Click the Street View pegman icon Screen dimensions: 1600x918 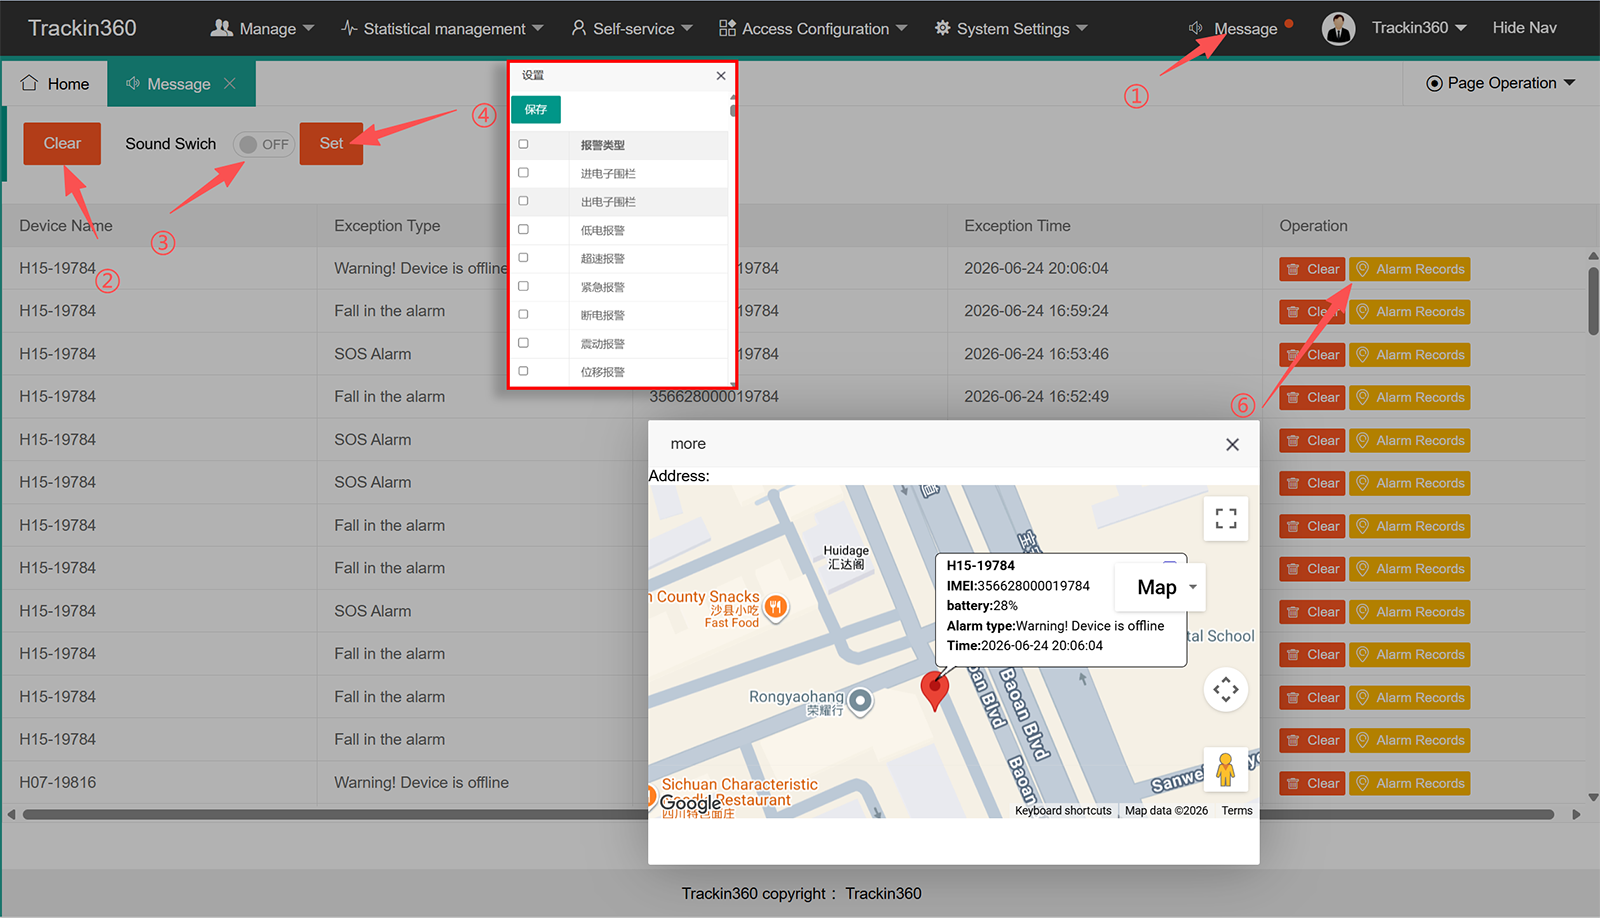coord(1226,769)
